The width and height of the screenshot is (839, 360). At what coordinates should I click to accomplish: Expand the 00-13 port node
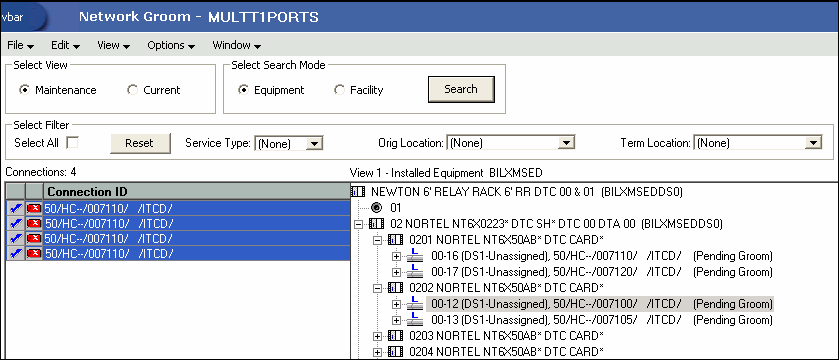[x=396, y=320]
